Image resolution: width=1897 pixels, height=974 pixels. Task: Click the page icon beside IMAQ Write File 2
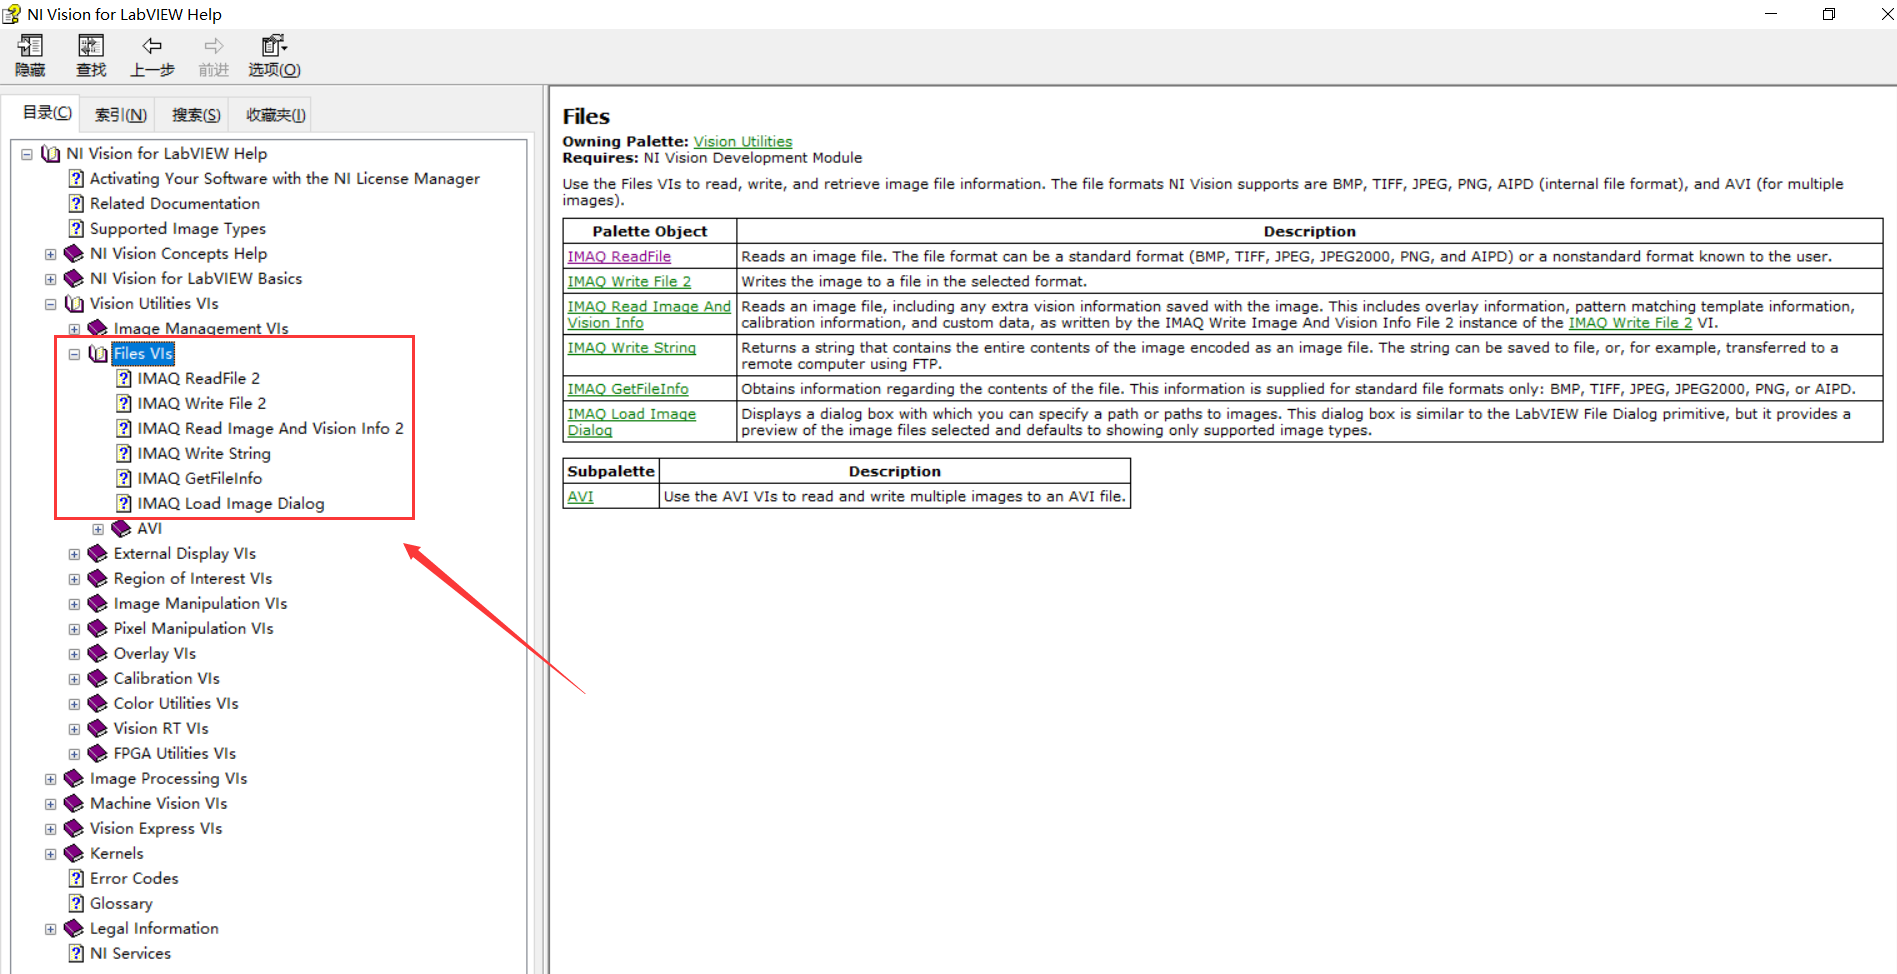(124, 404)
